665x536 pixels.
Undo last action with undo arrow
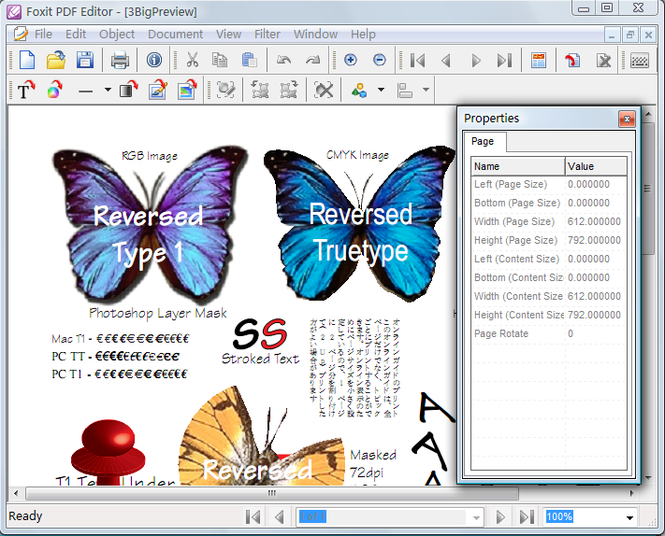284,60
